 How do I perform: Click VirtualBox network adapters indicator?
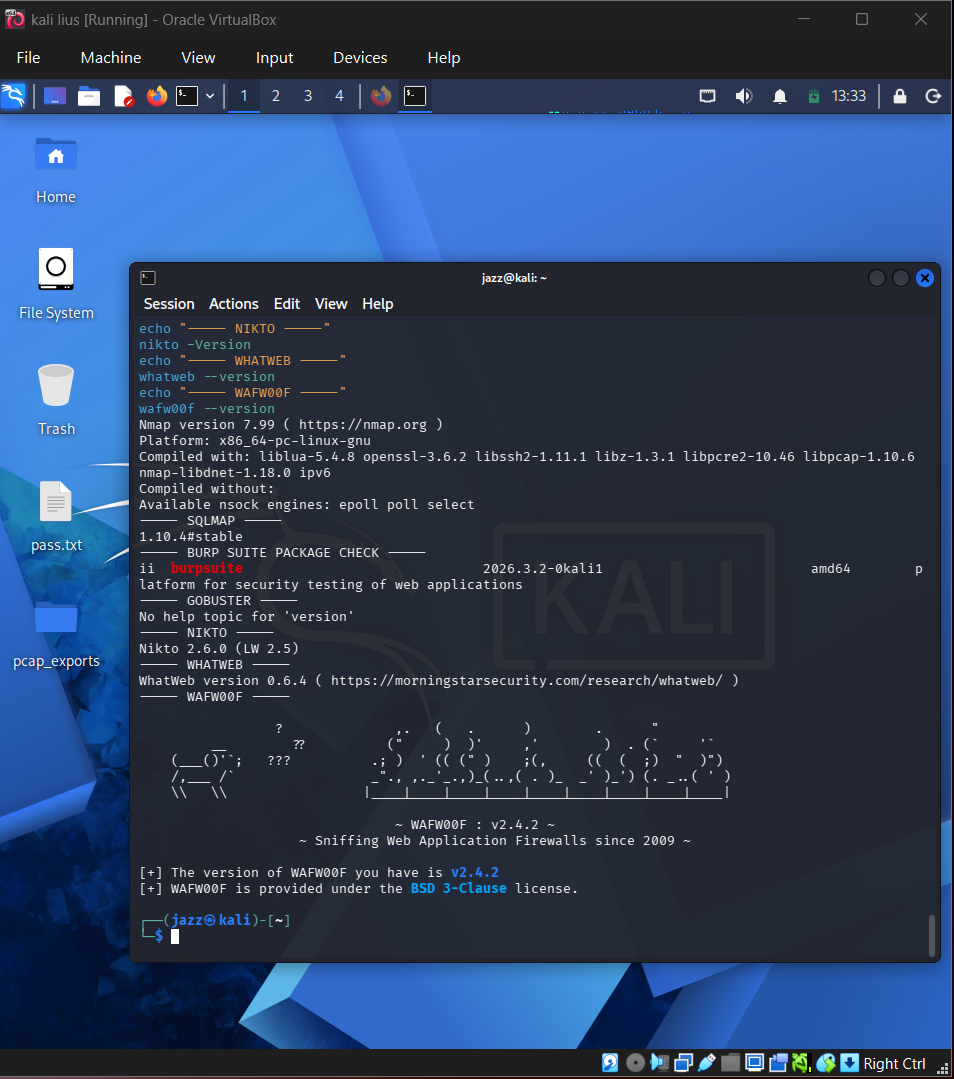click(x=683, y=1063)
